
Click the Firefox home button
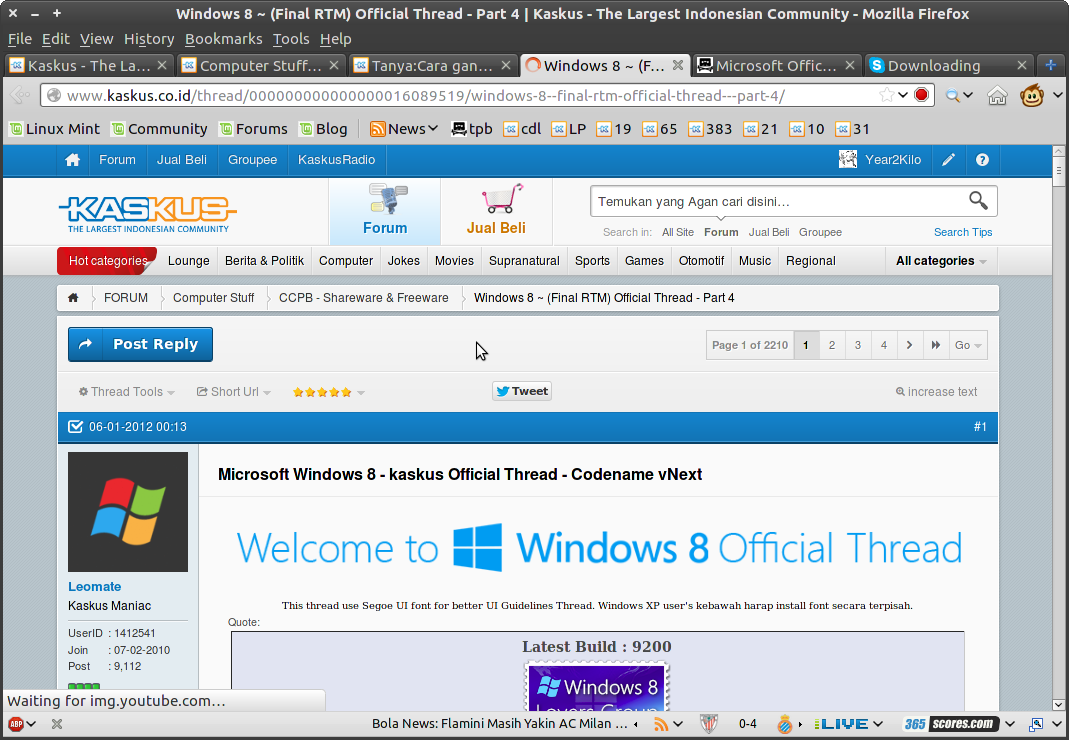(x=997, y=95)
